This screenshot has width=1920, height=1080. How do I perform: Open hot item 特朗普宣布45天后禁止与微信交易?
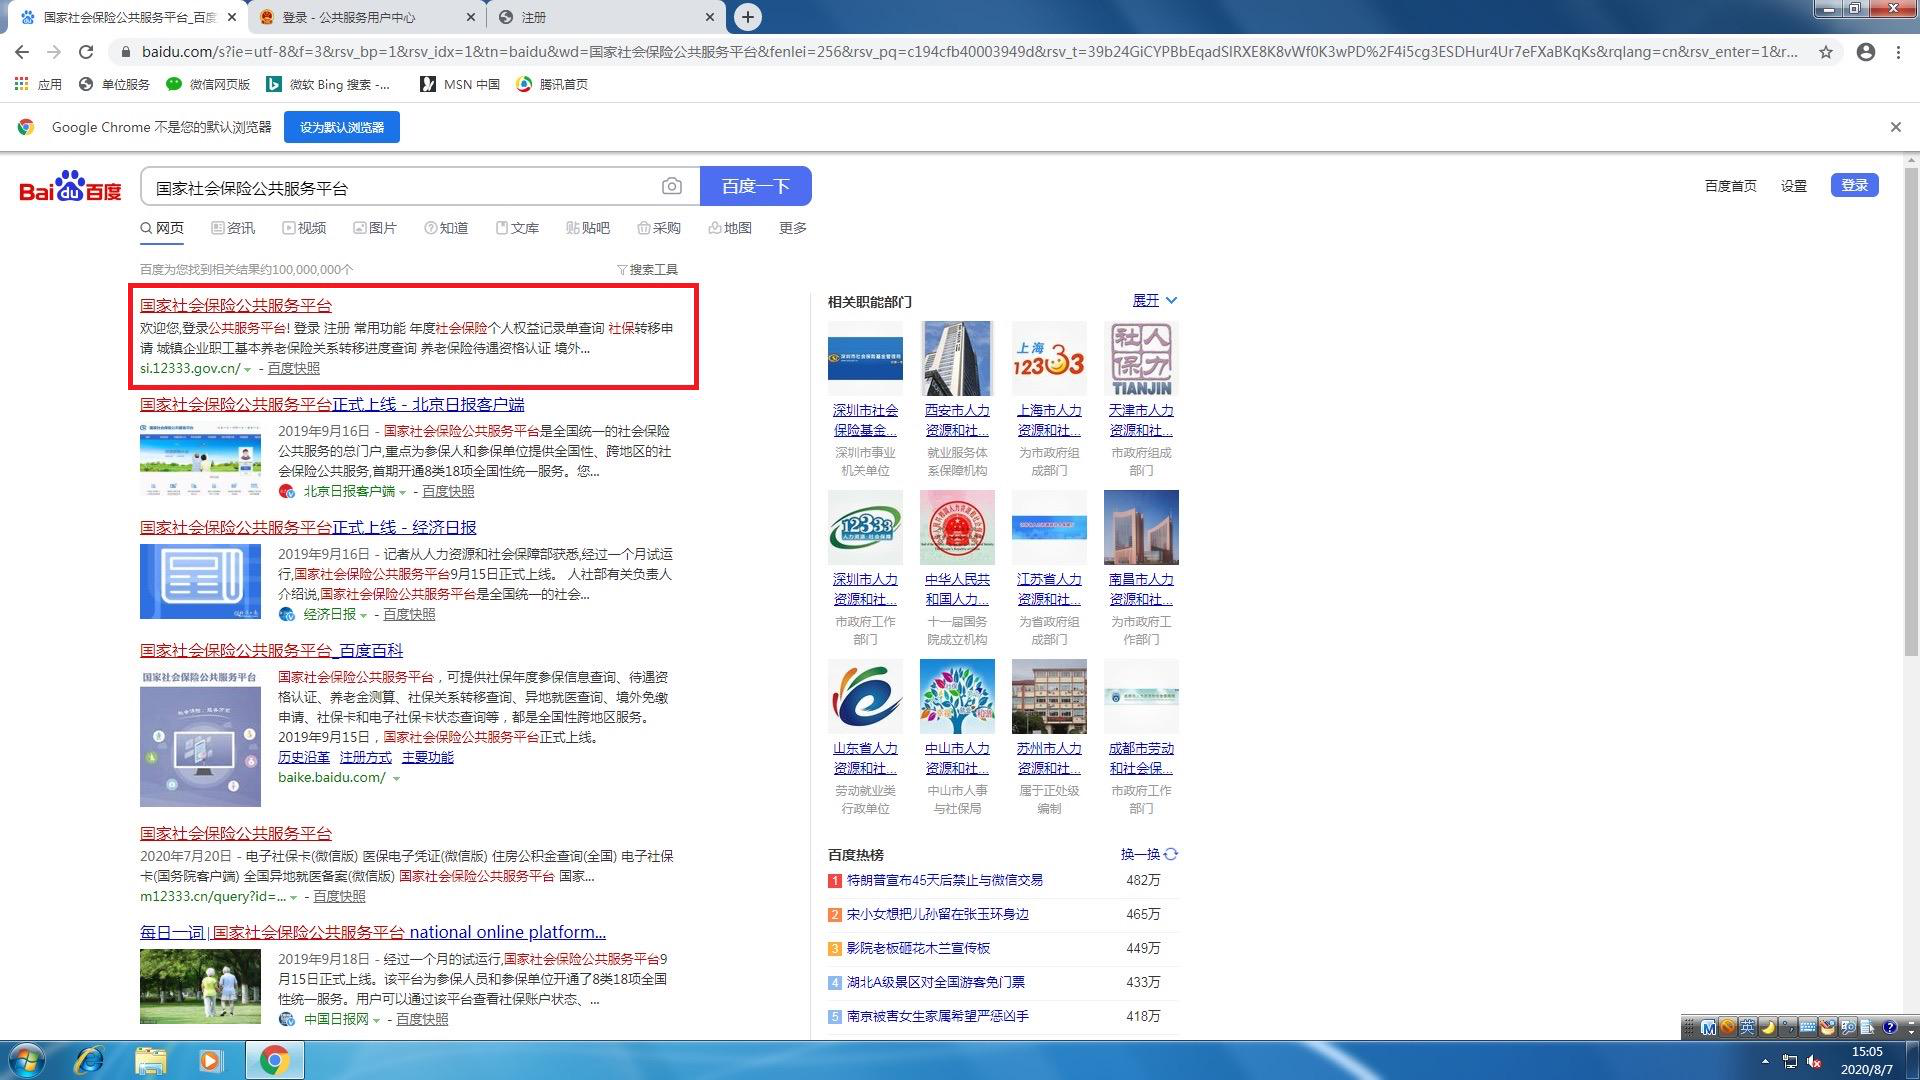[x=944, y=880]
